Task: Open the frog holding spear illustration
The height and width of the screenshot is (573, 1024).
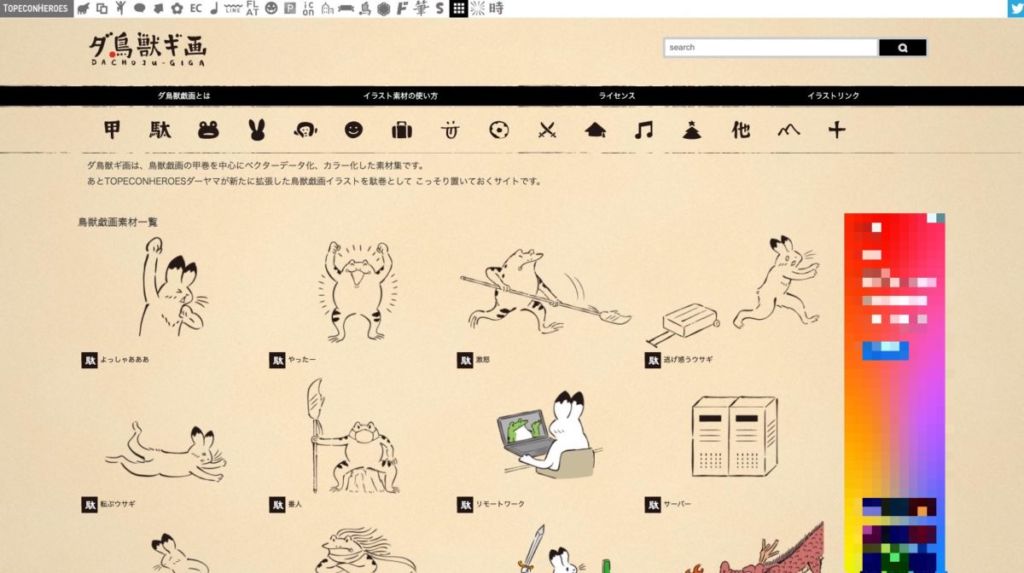Action: pyautogui.click(x=353, y=436)
